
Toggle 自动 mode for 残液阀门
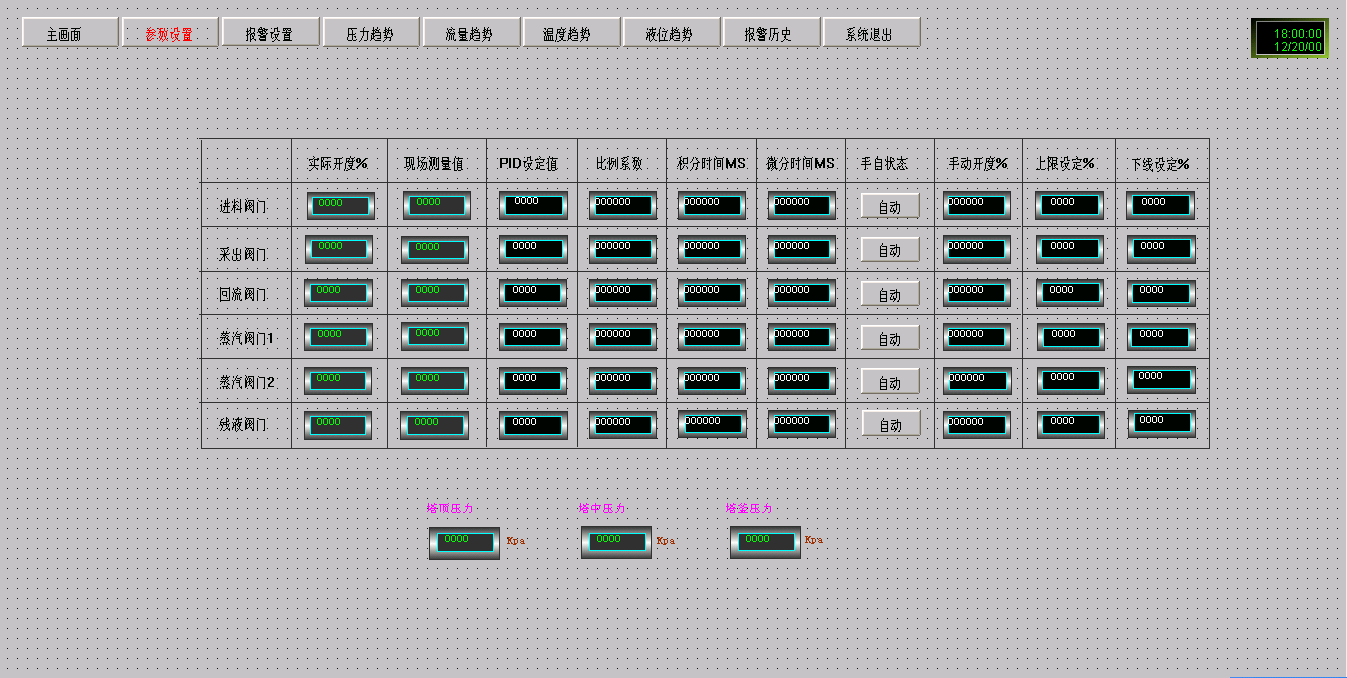(889, 425)
